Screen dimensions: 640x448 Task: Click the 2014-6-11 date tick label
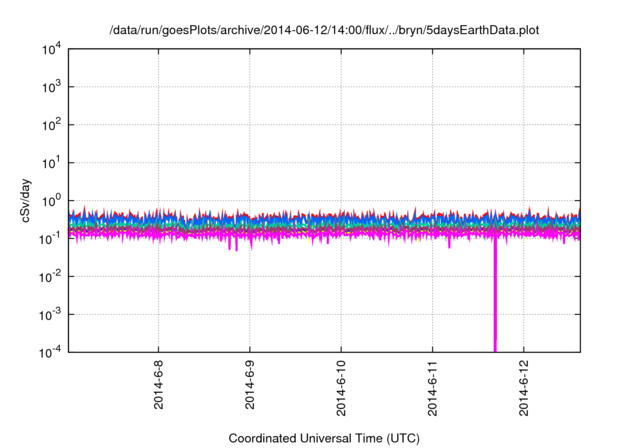pos(433,388)
